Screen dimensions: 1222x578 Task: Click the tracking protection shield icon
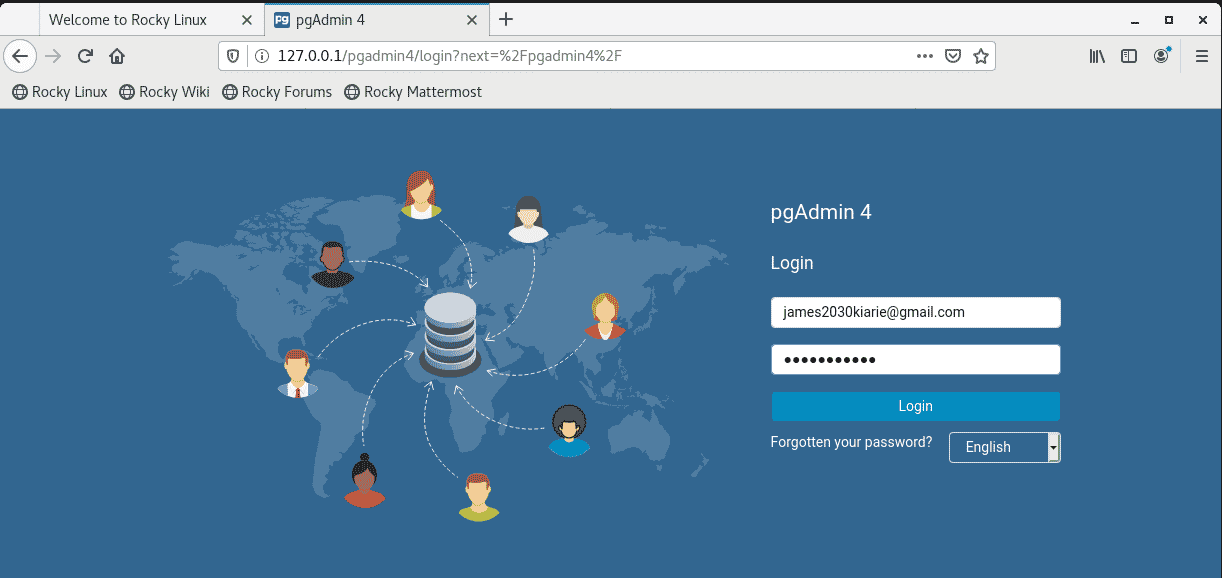[x=233, y=56]
